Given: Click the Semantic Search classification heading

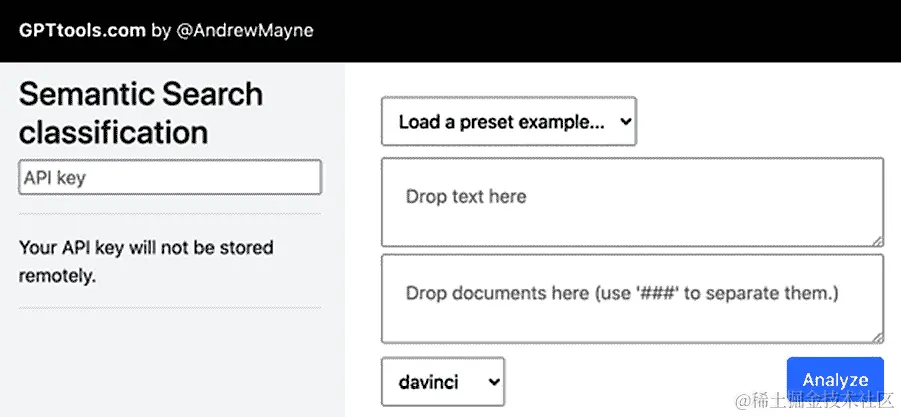Looking at the screenshot, I should pos(141,113).
